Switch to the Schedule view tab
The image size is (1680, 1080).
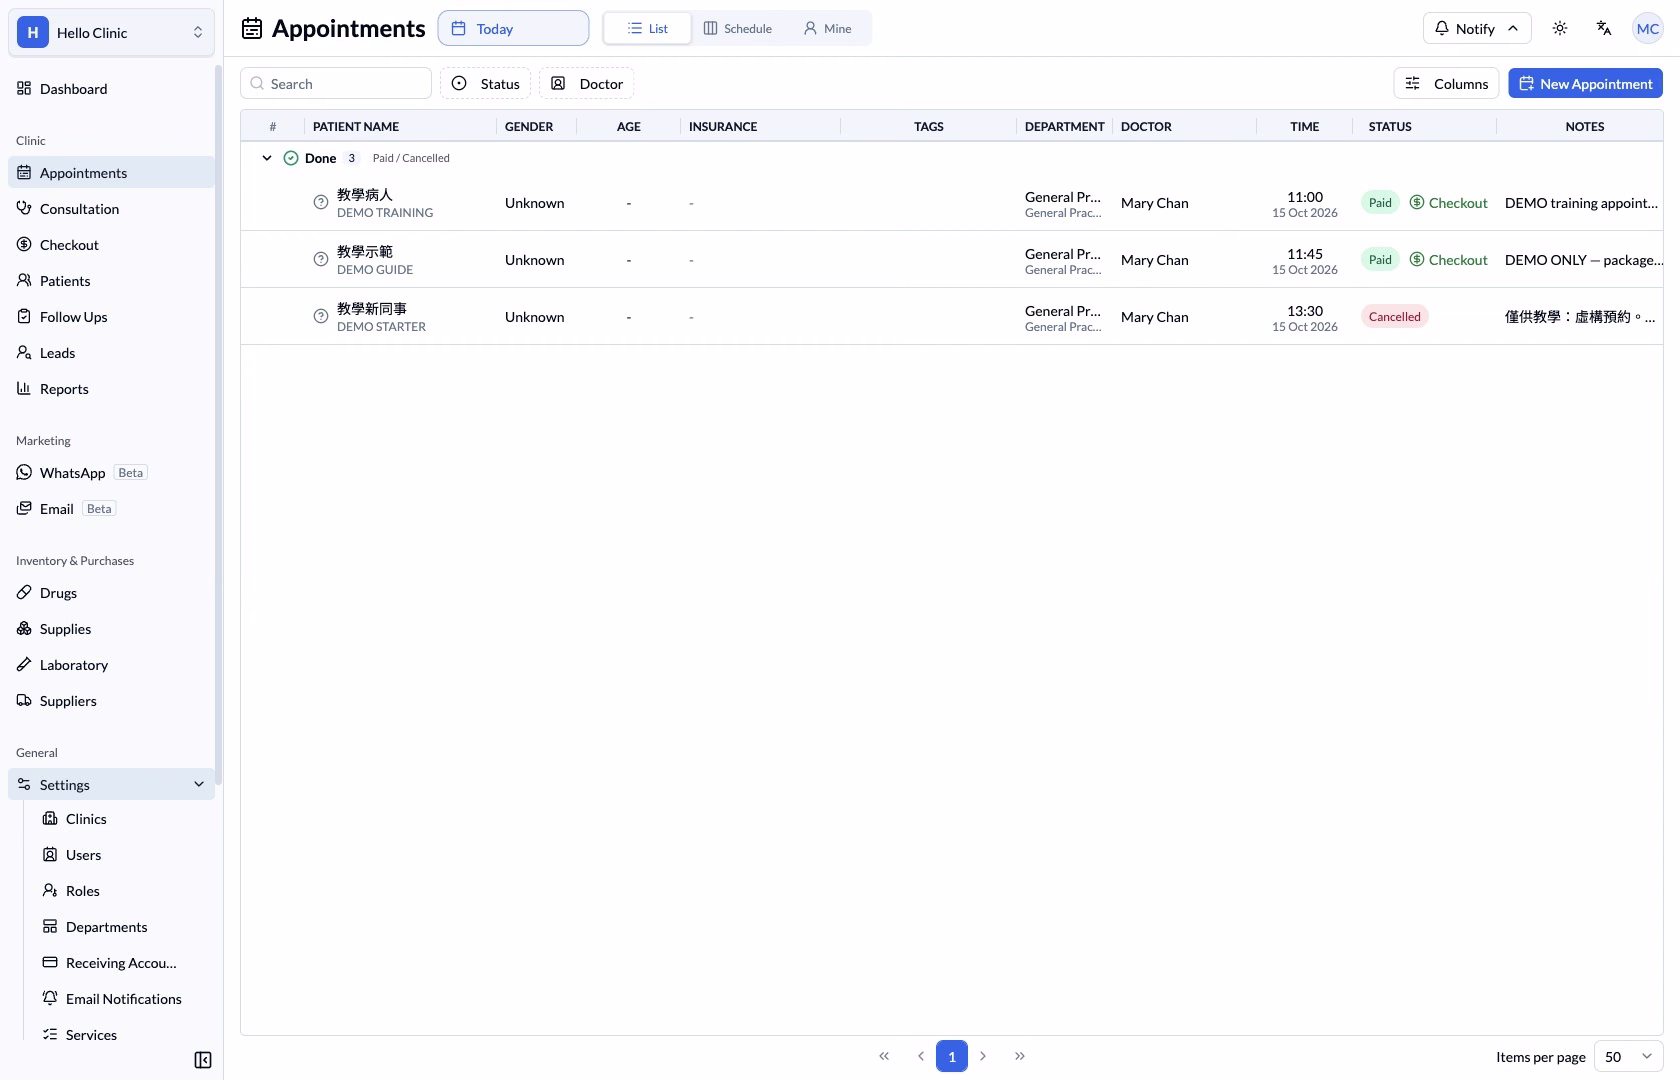[738, 28]
